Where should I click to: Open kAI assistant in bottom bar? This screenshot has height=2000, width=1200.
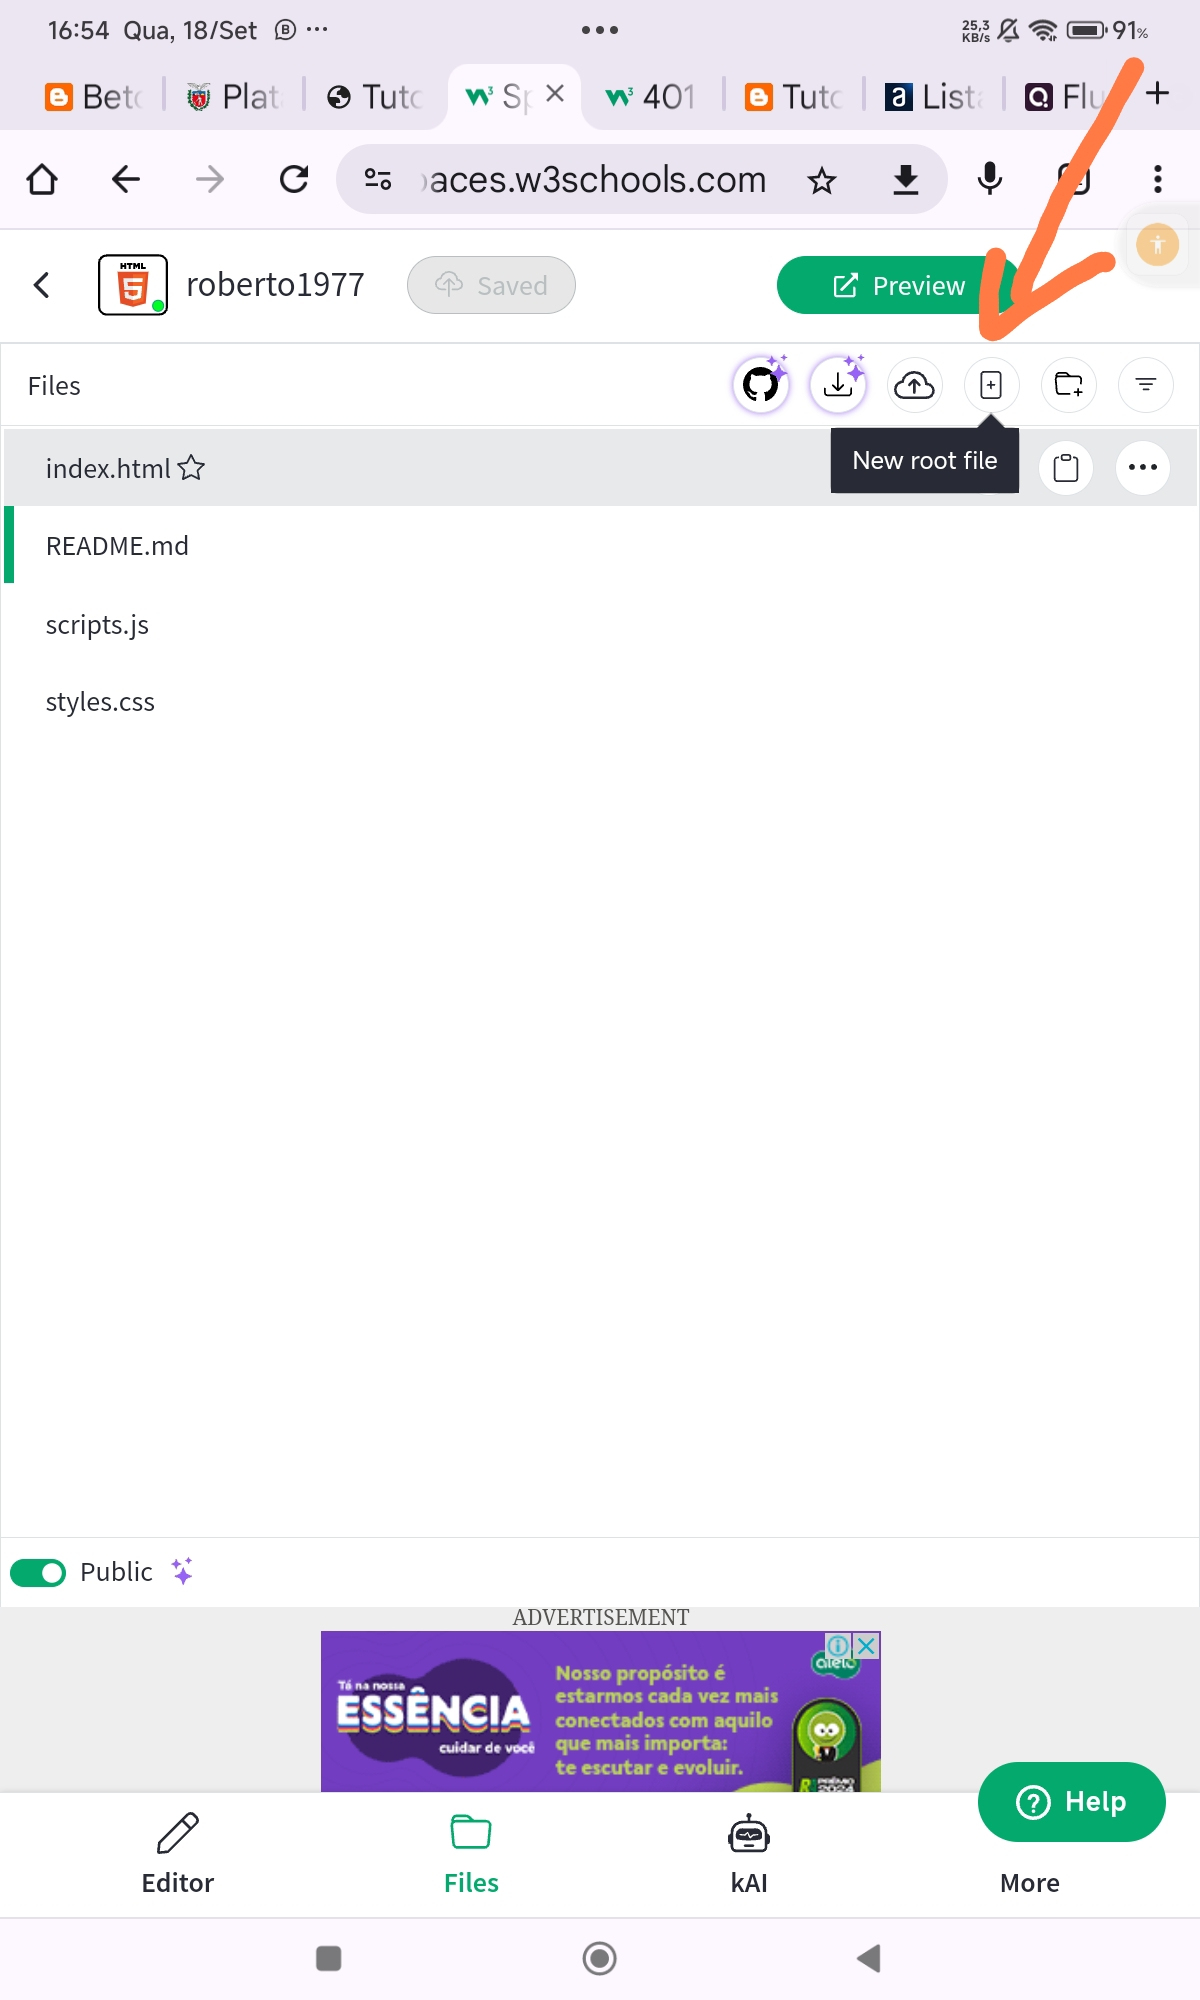[x=749, y=1855]
